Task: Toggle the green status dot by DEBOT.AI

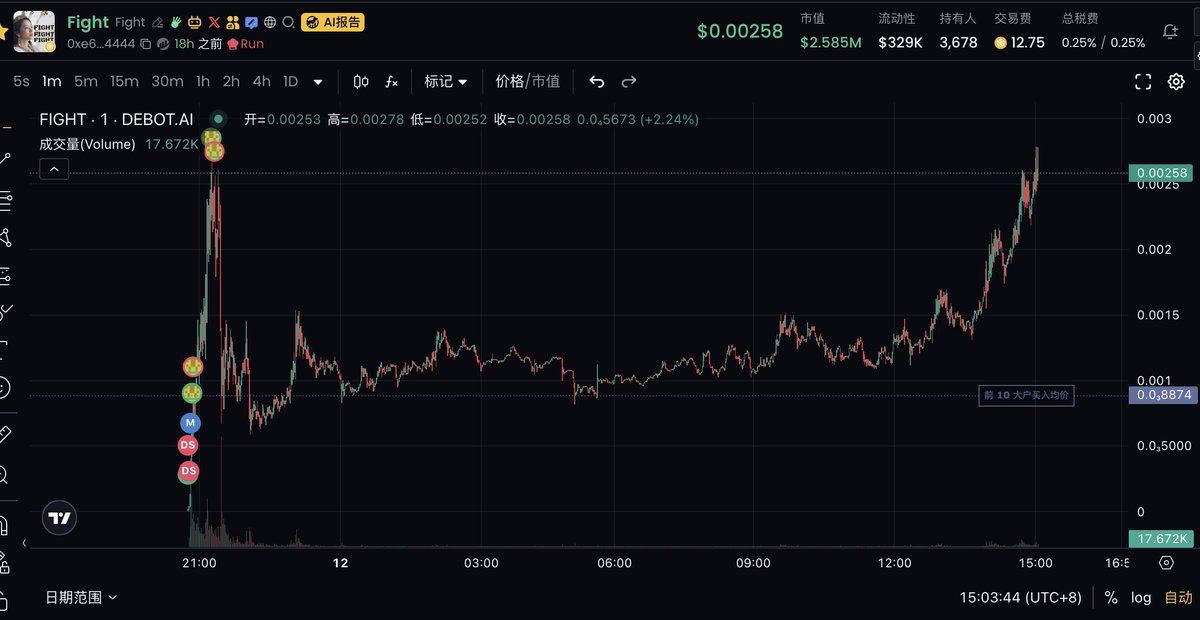Action: pyautogui.click(x=218, y=119)
